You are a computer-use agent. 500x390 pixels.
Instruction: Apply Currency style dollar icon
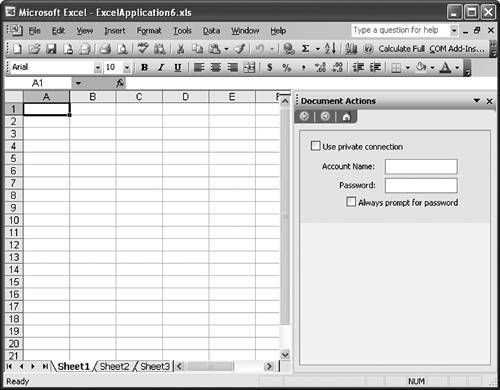click(x=270, y=67)
